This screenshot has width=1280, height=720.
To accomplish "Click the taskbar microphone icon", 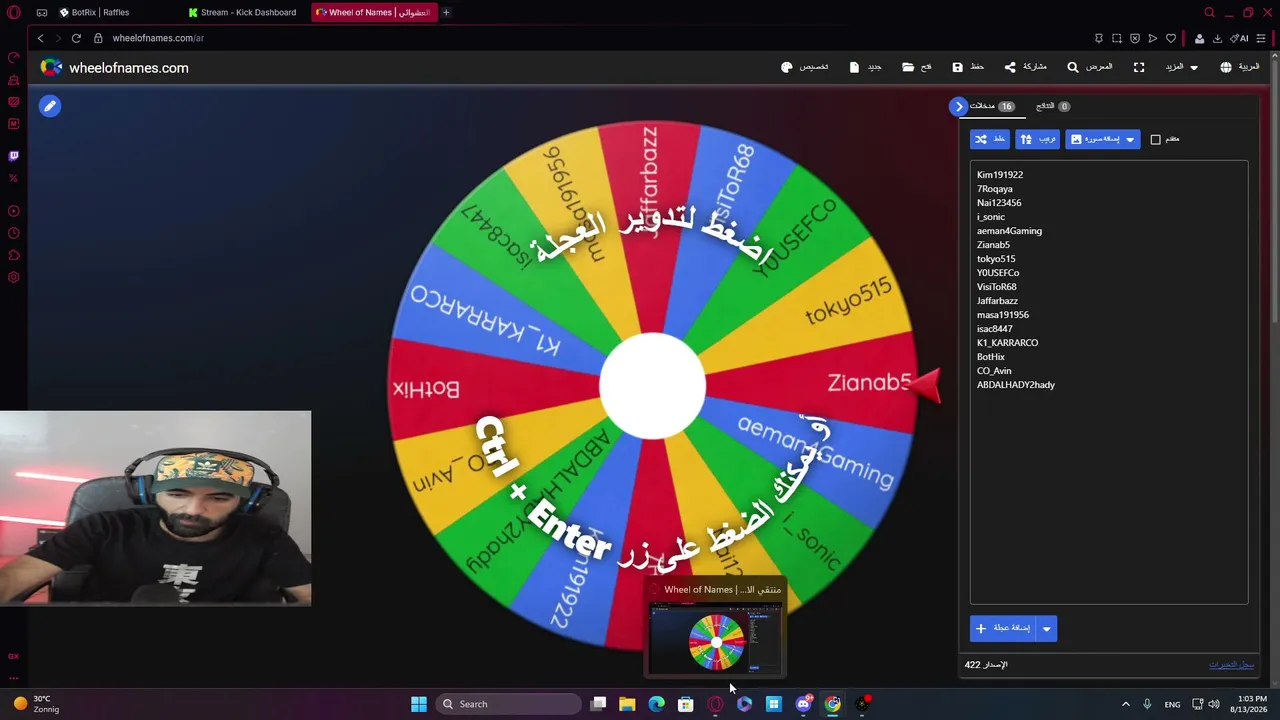I will pyautogui.click(x=1147, y=704).
